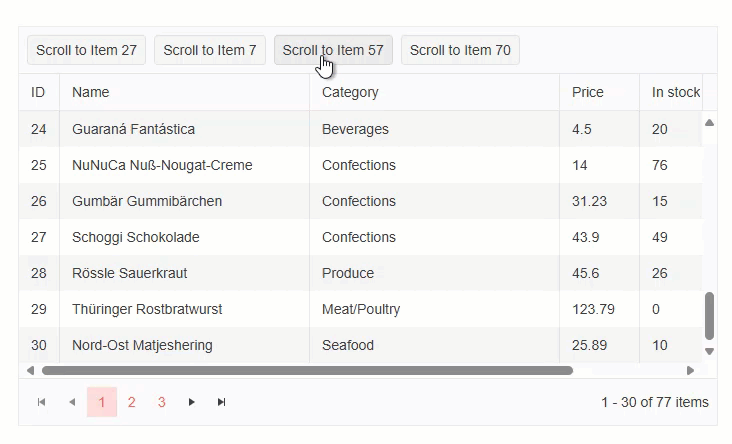The image size is (732, 444).
Task: Select current page 1 in pager
Action: click(101, 402)
